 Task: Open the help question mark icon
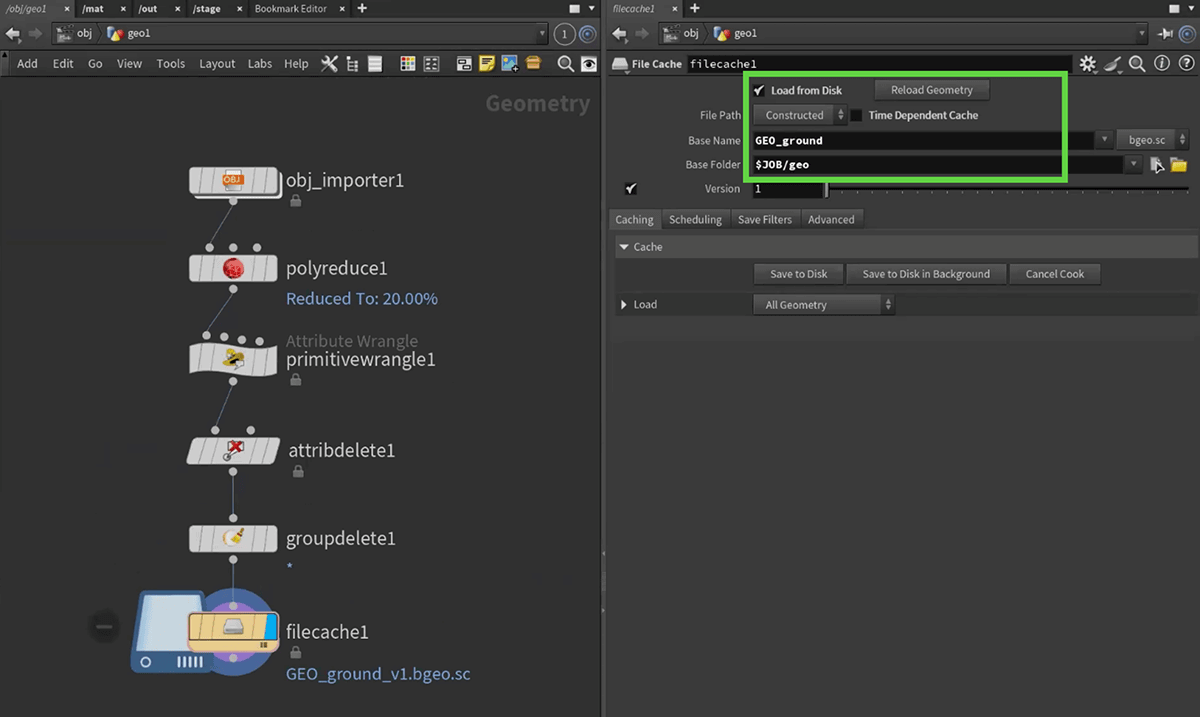tap(1184, 64)
